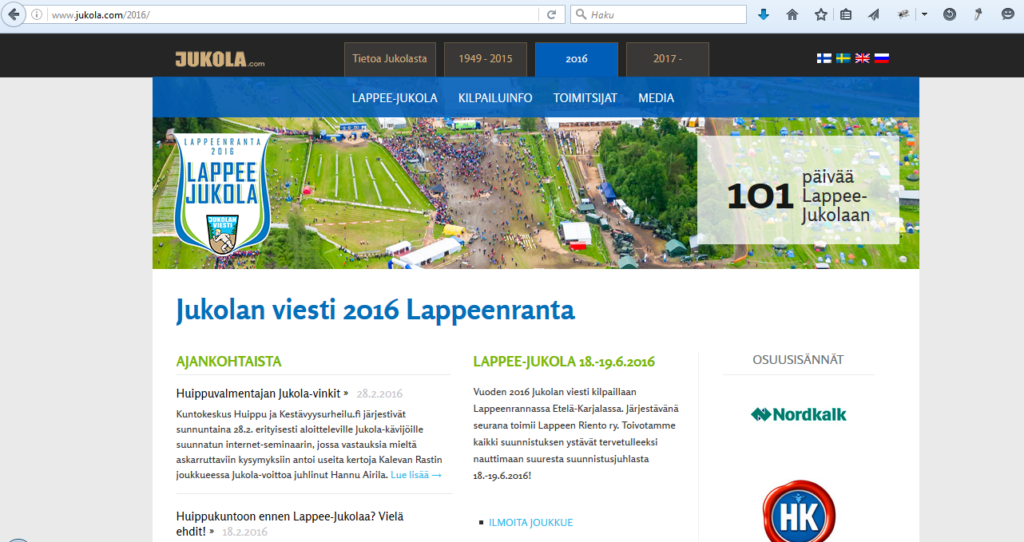1024x542 pixels.
Task: Go to the browser home page icon
Action: click(792, 14)
